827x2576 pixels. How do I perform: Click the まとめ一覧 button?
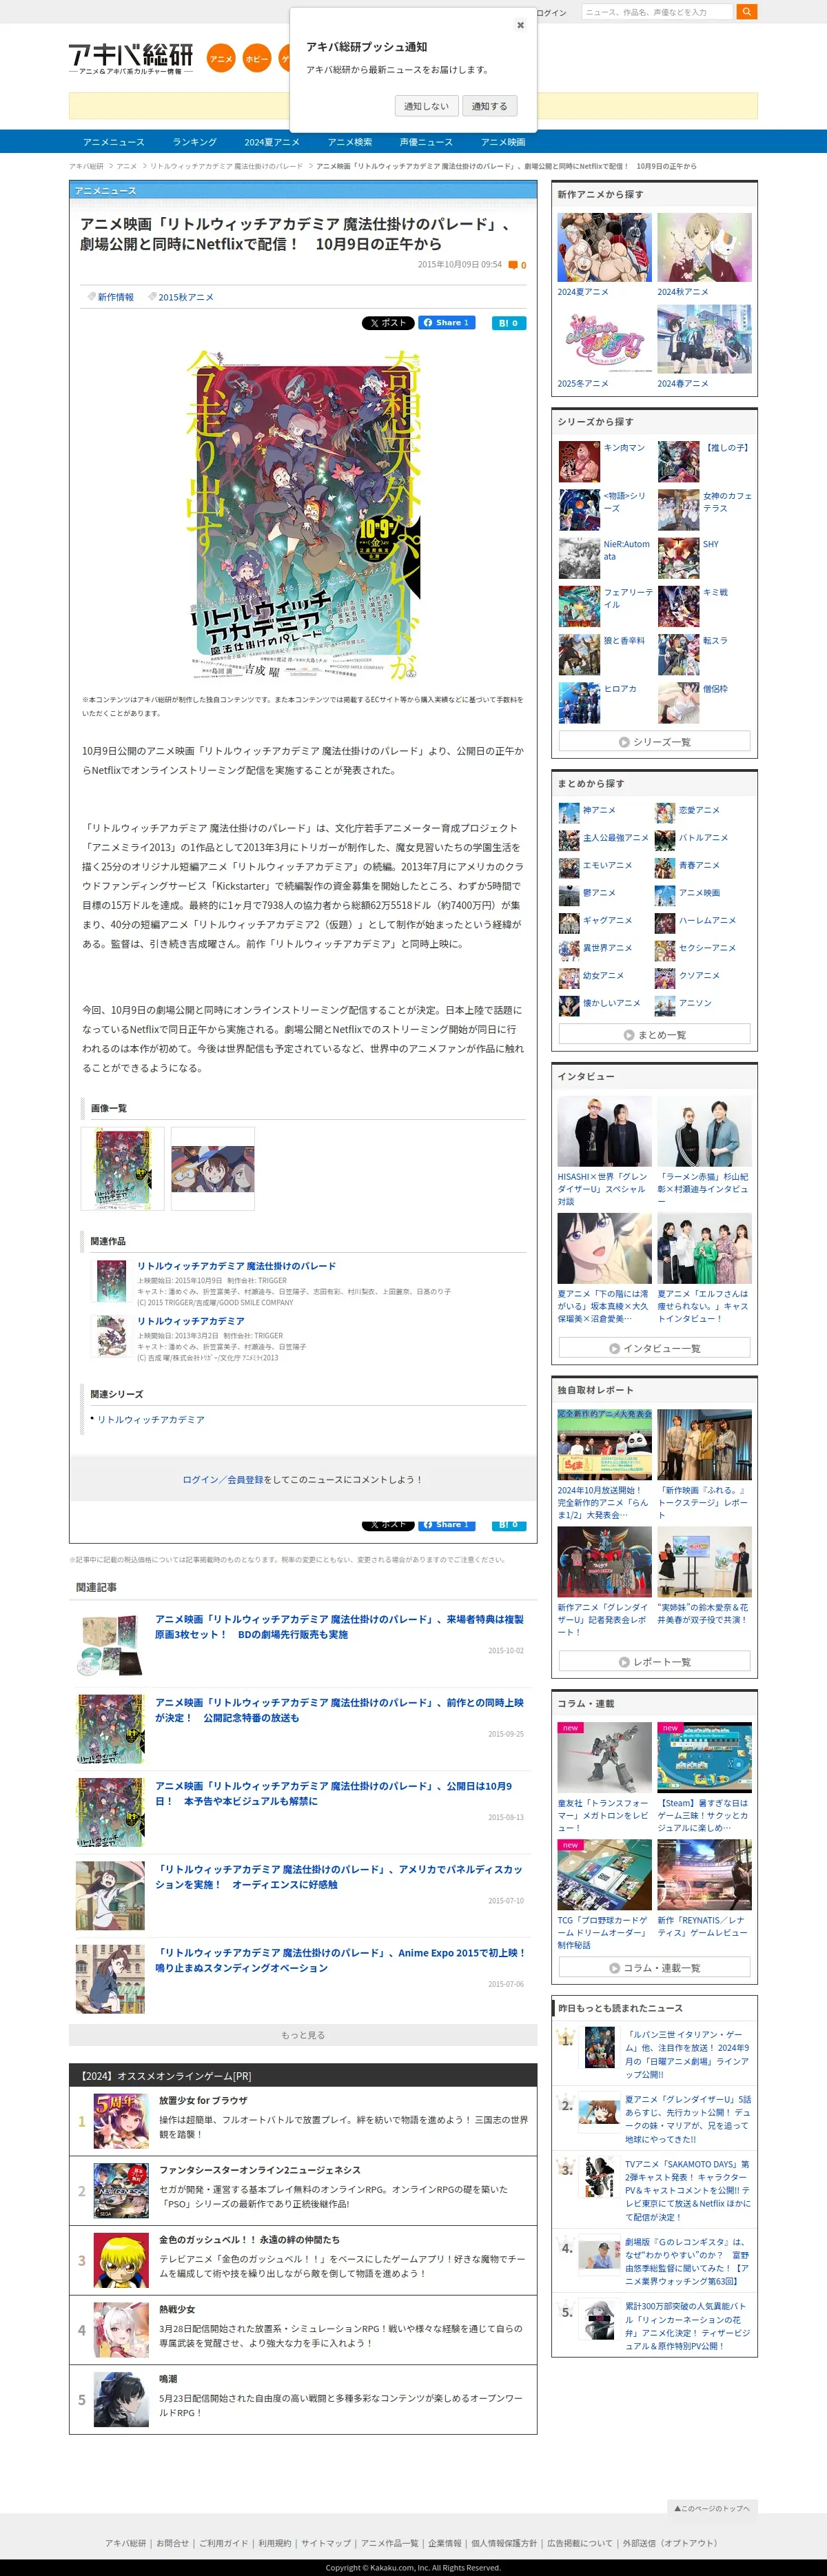point(654,1034)
